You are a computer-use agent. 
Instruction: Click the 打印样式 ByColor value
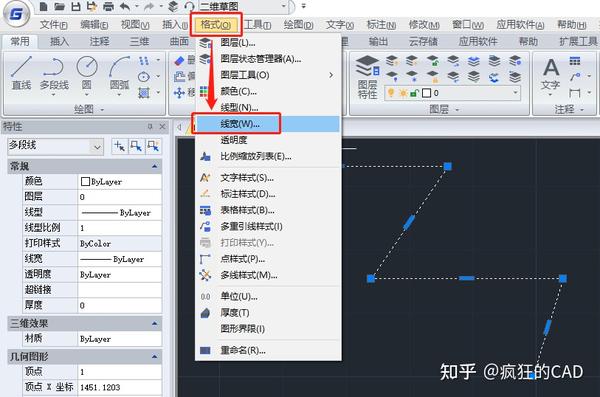click(x=119, y=243)
